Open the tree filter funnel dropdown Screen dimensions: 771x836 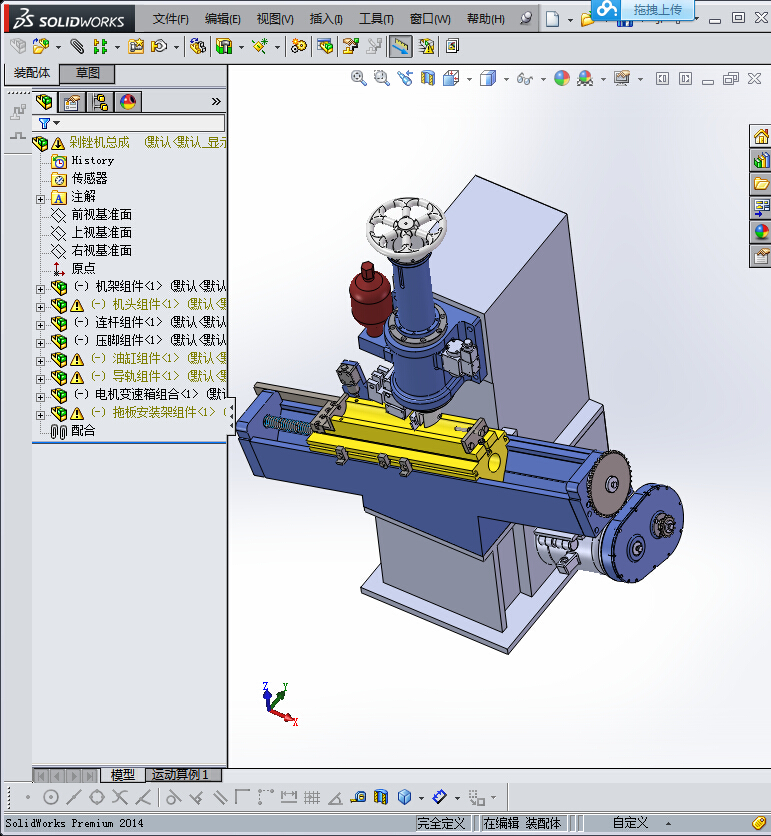(x=49, y=123)
